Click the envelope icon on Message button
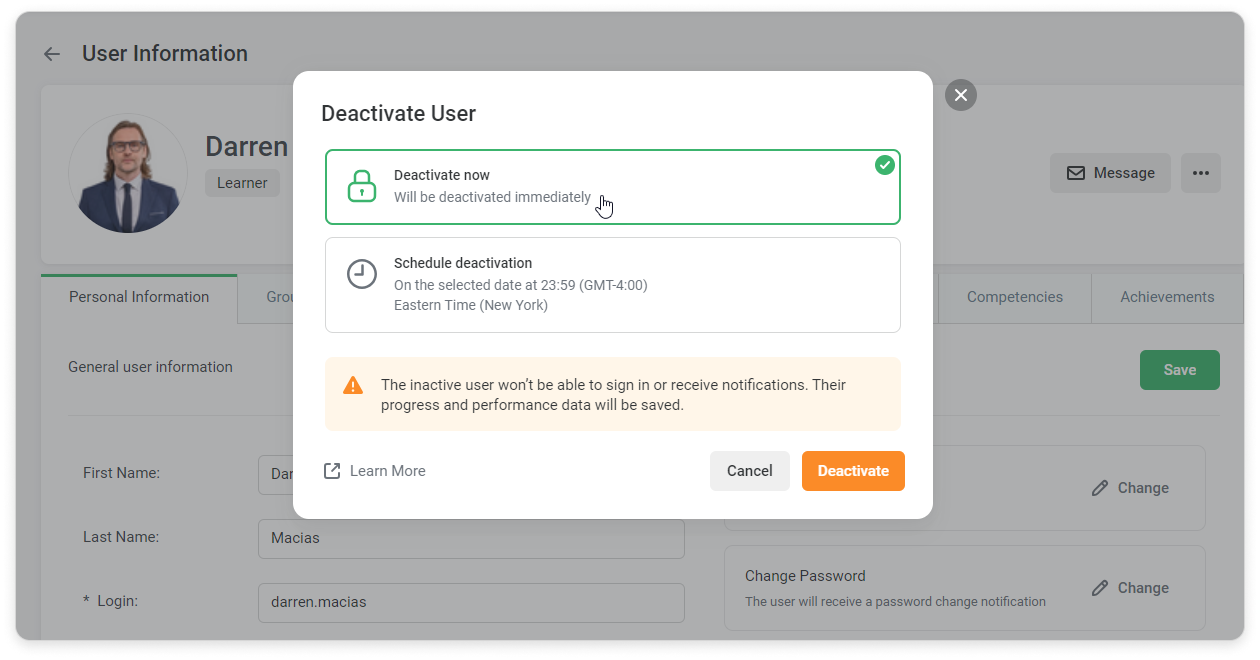 click(x=1076, y=173)
